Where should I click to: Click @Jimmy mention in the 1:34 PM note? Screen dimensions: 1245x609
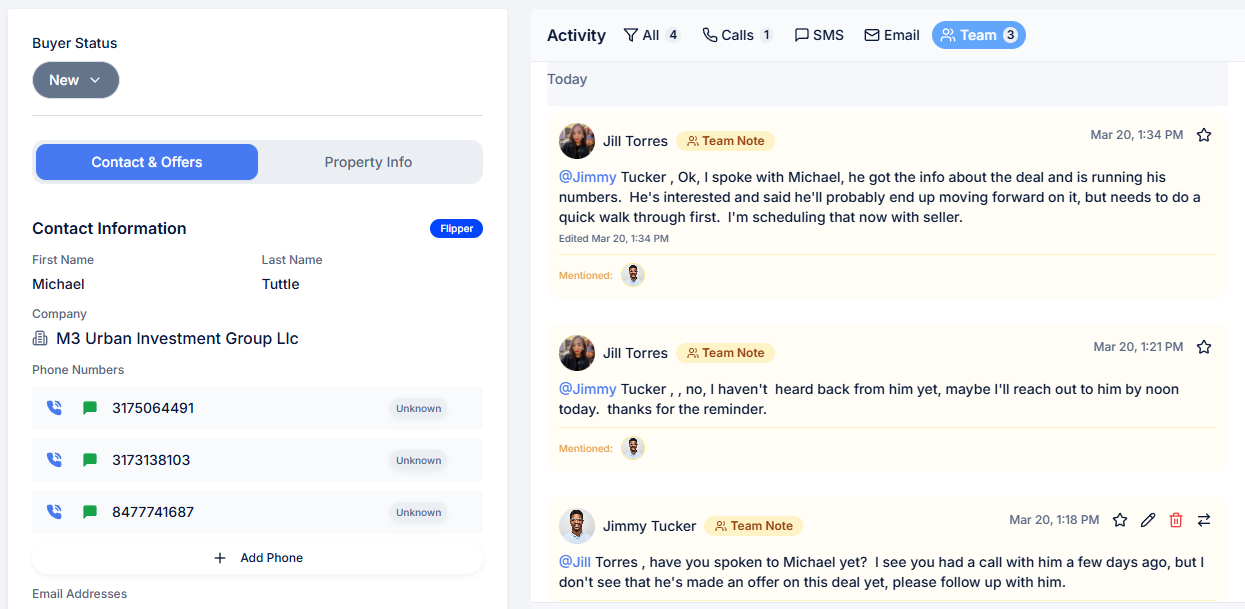coord(587,177)
